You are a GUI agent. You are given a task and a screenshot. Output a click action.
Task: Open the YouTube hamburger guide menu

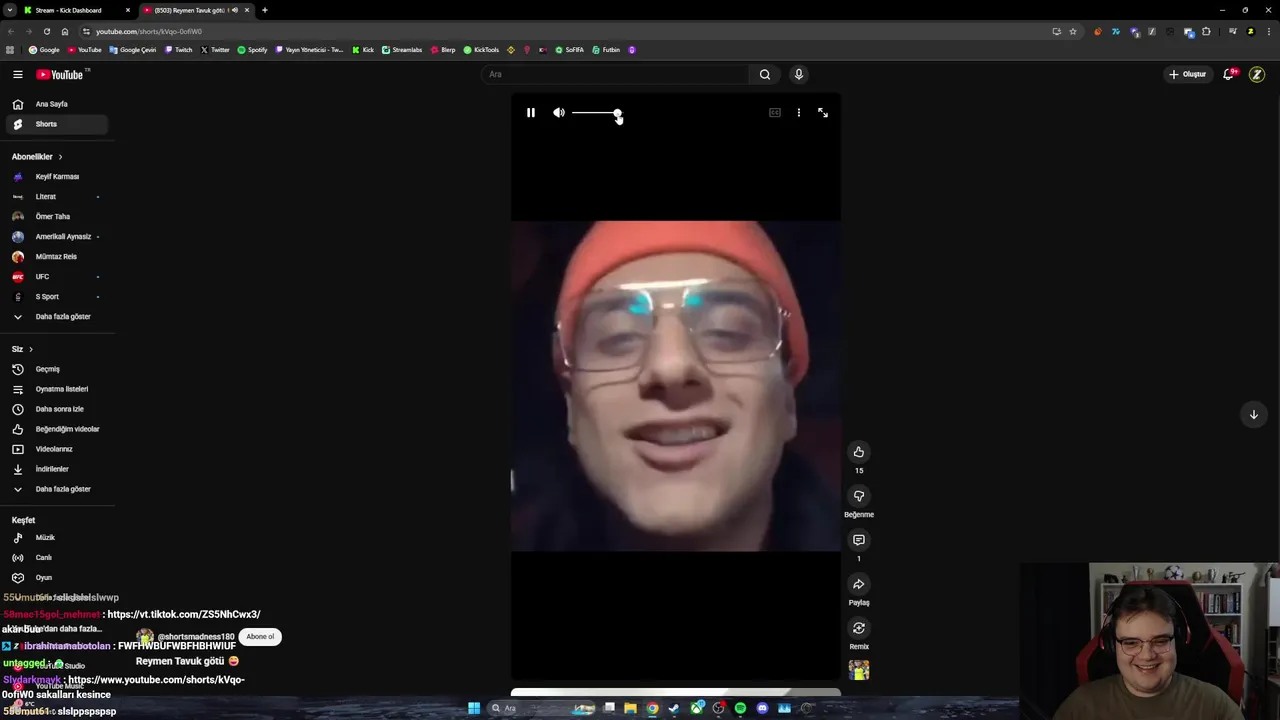(18, 74)
